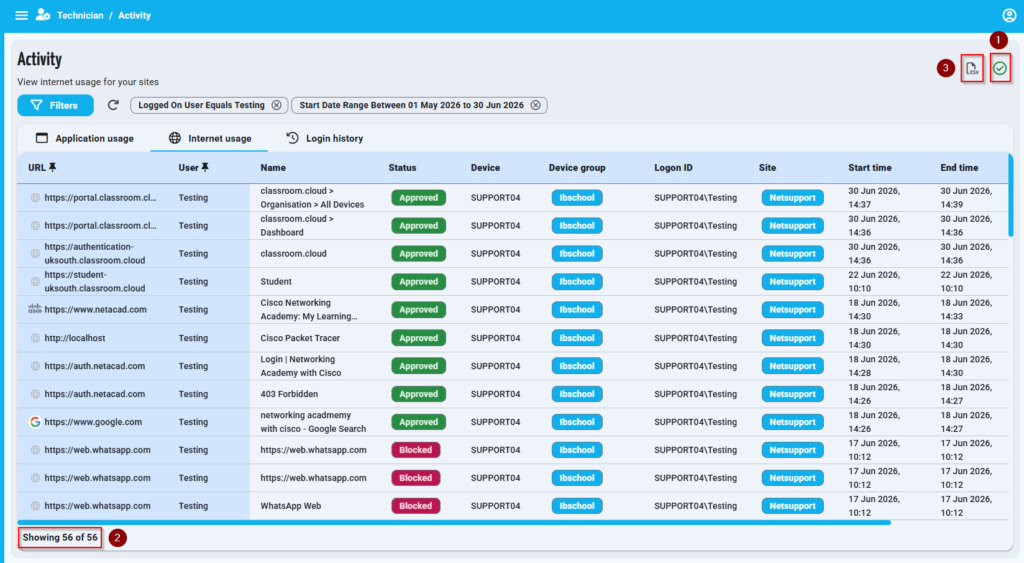
Task: Remove the Start Date Range filter chip
Action: (536, 105)
